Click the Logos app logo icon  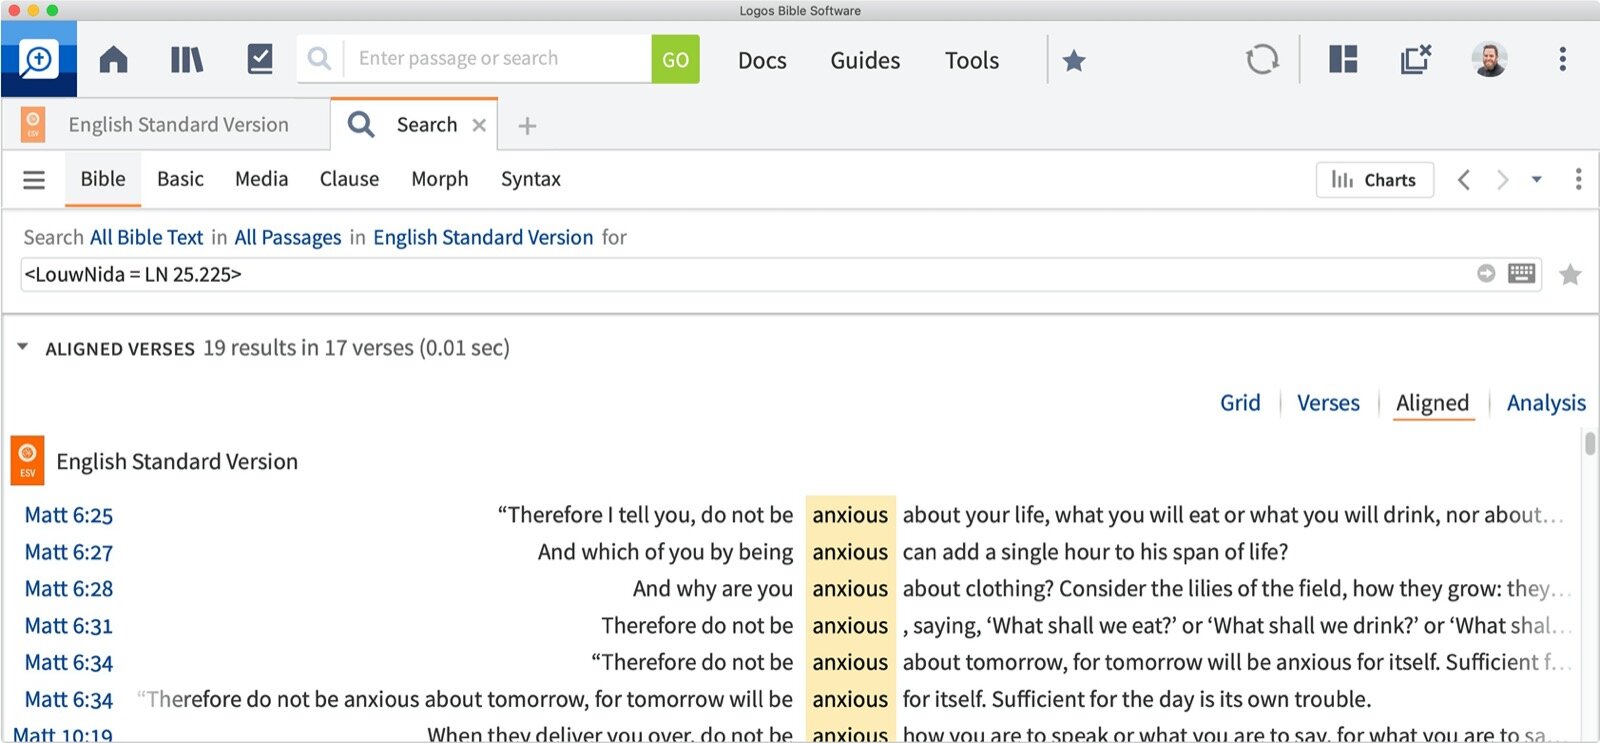(x=39, y=60)
